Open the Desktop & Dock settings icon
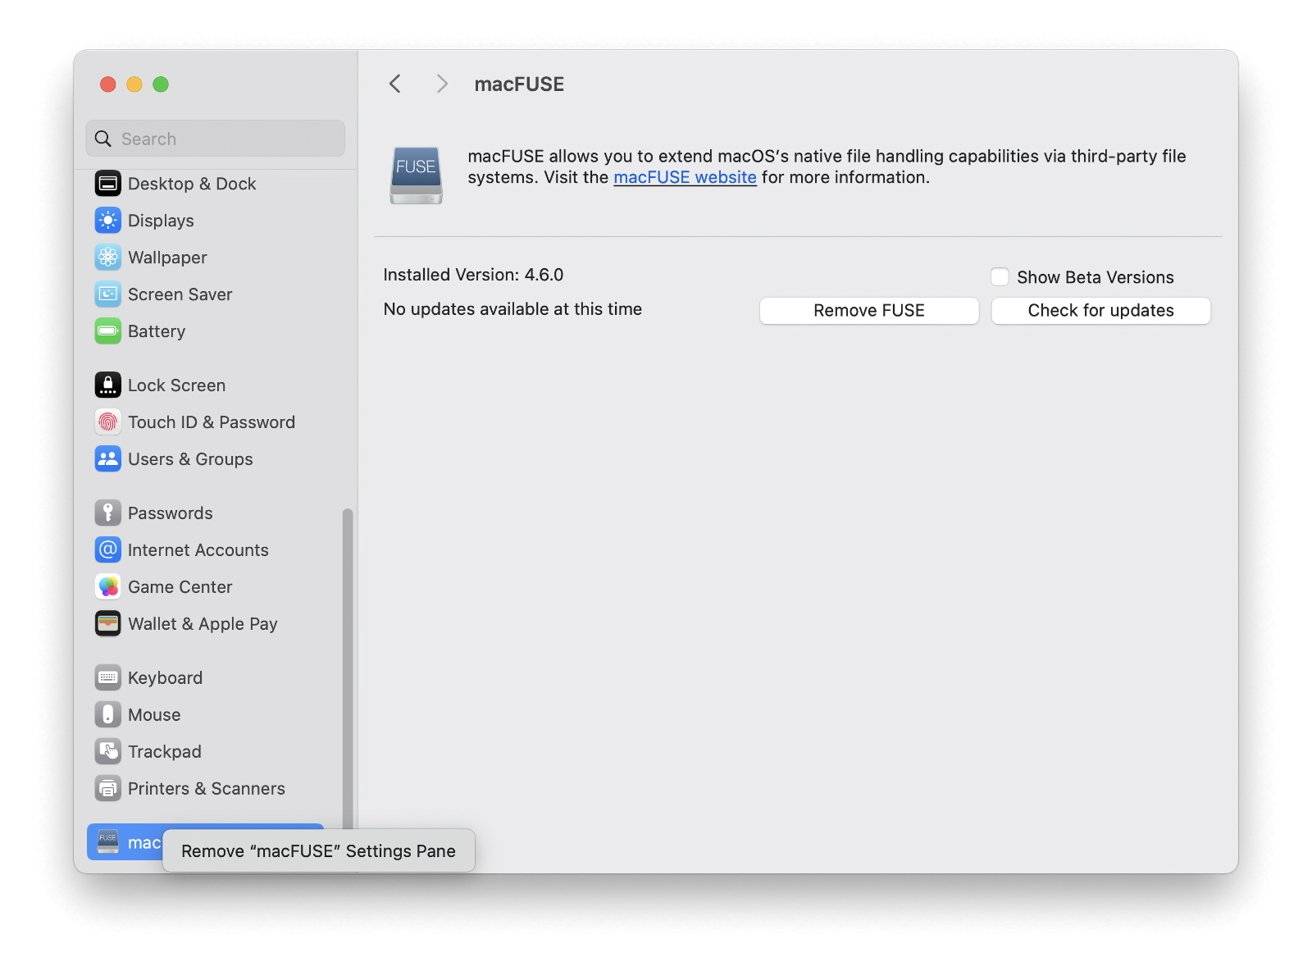1312x971 pixels. click(108, 184)
